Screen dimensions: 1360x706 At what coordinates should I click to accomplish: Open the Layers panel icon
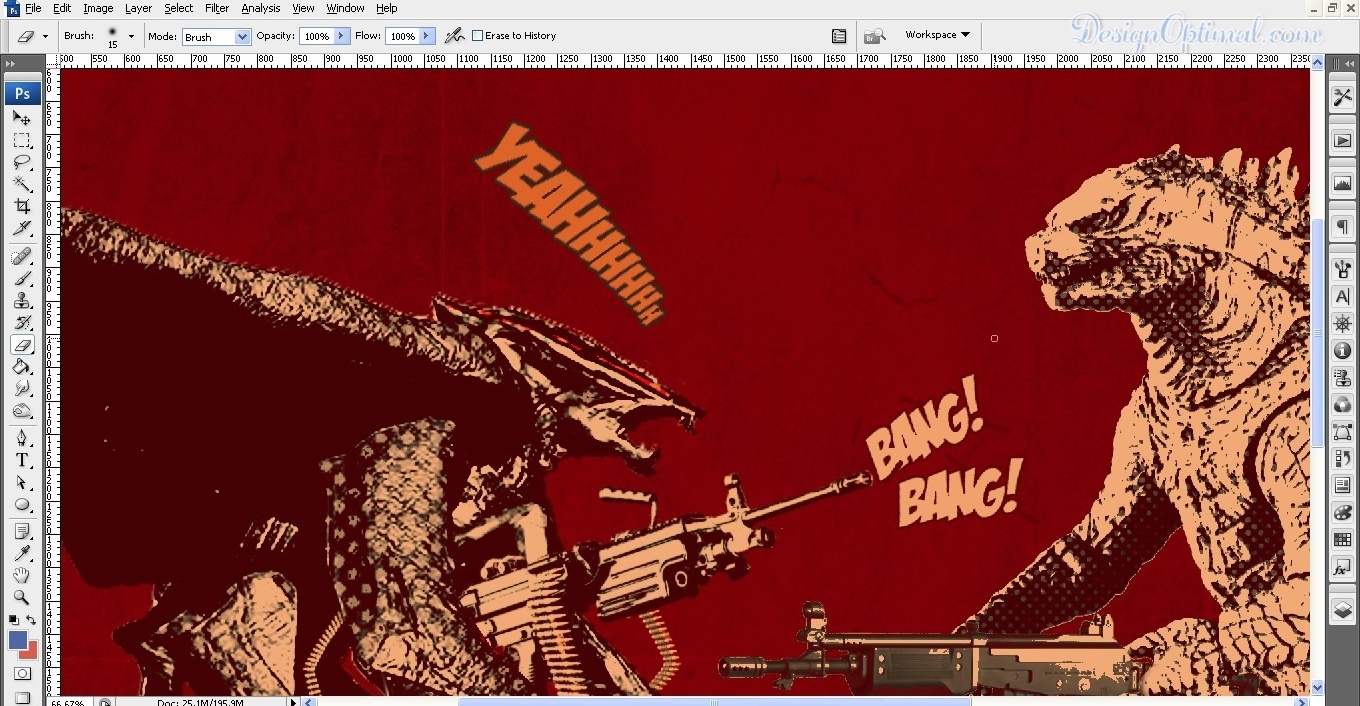(x=1342, y=609)
